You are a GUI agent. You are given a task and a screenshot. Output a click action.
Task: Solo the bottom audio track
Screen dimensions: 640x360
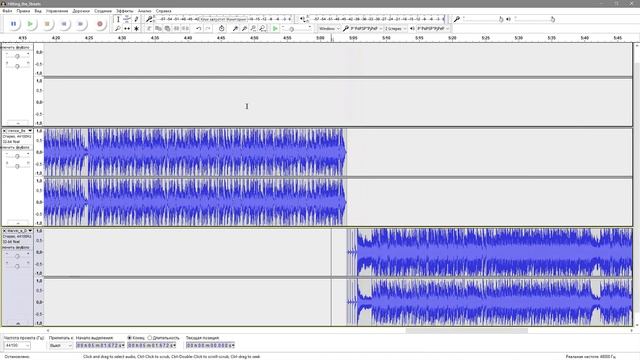(x=24, y=247)
